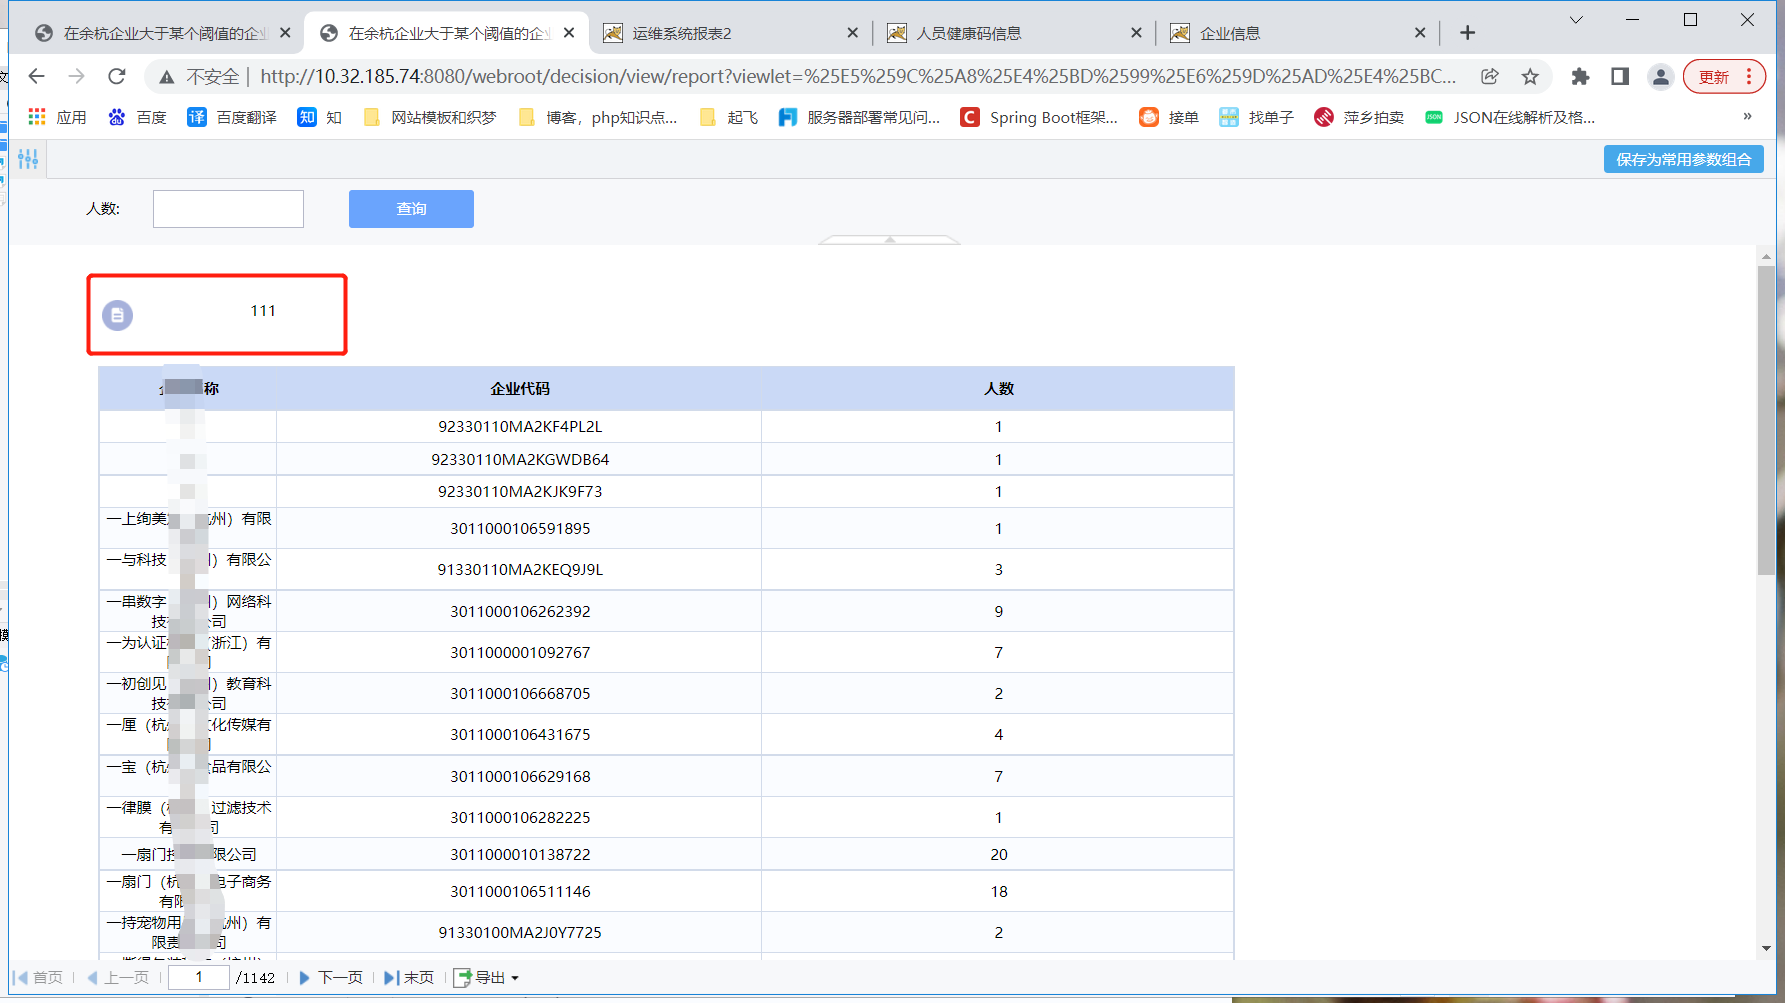Close the 企业信息 tab

[x=1420, y=33]
